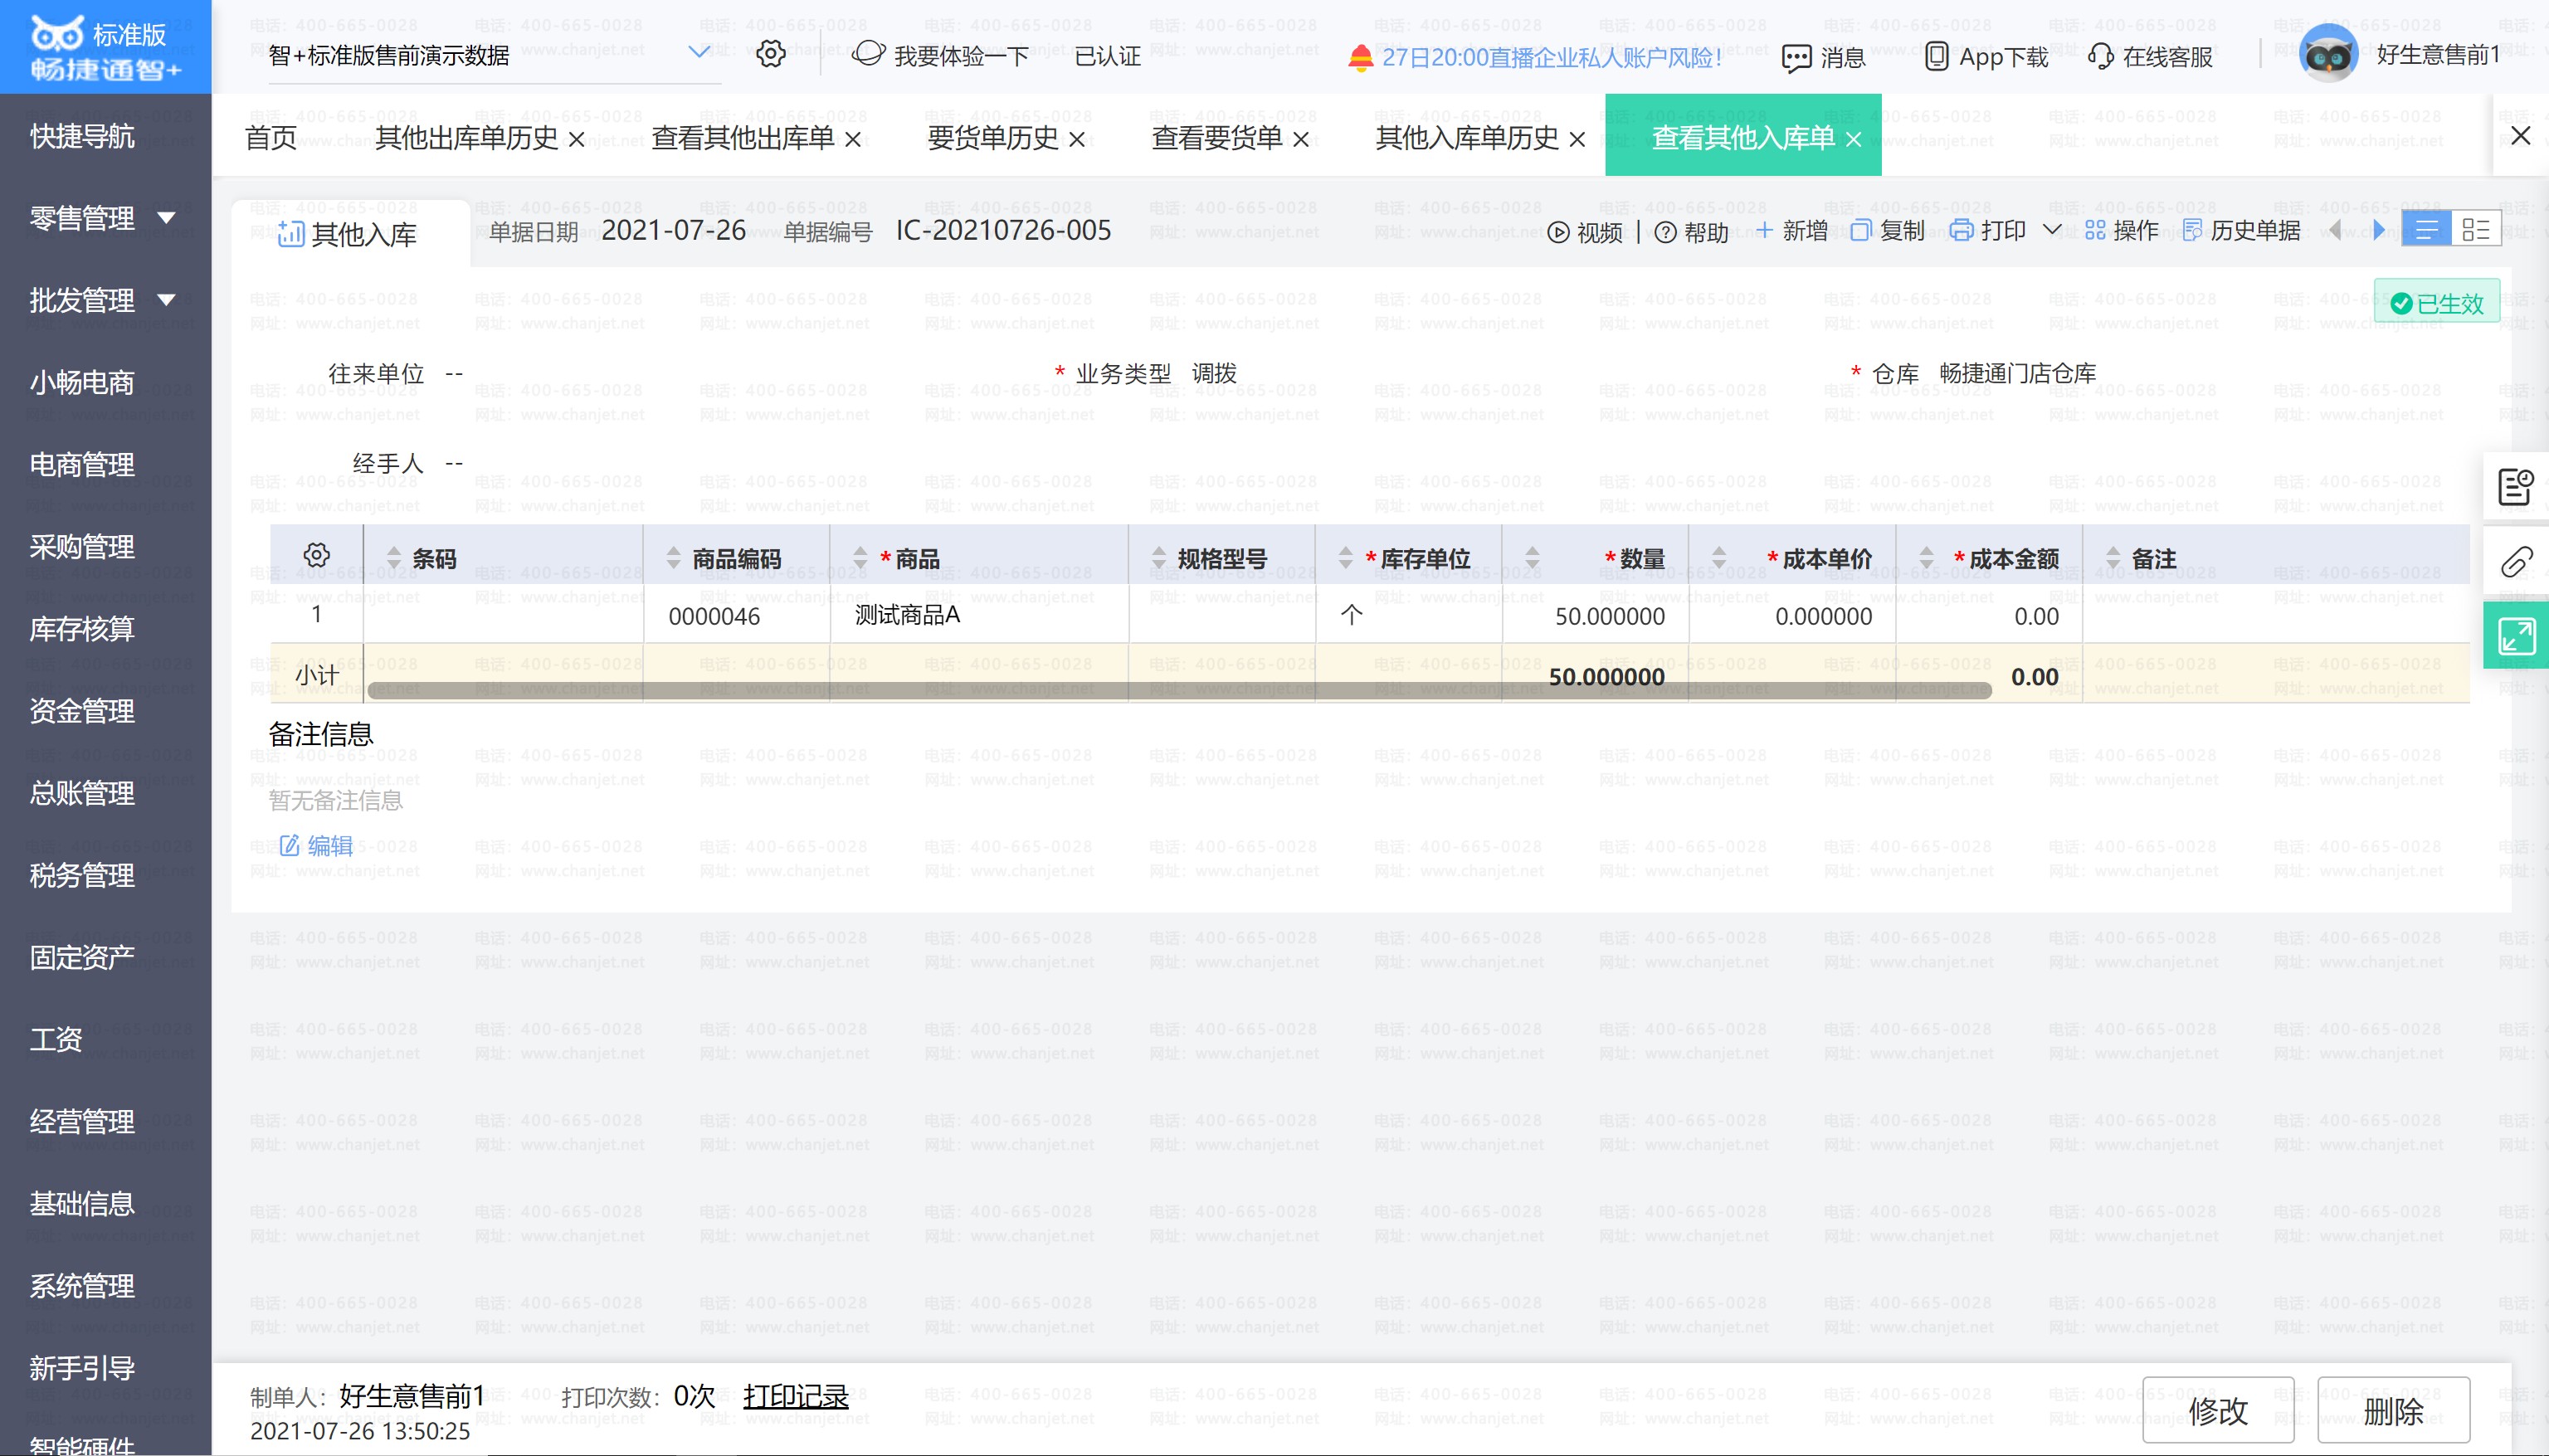Click the 删除 delete button

[2393, 1411]
